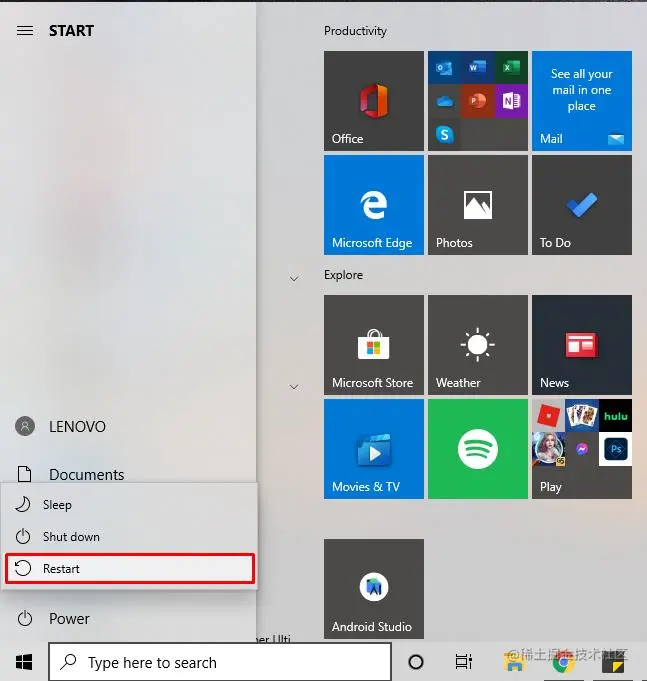Open OneDrive in the Office folder tile
This screenshot has height=681, width=647.
point(444,101)
